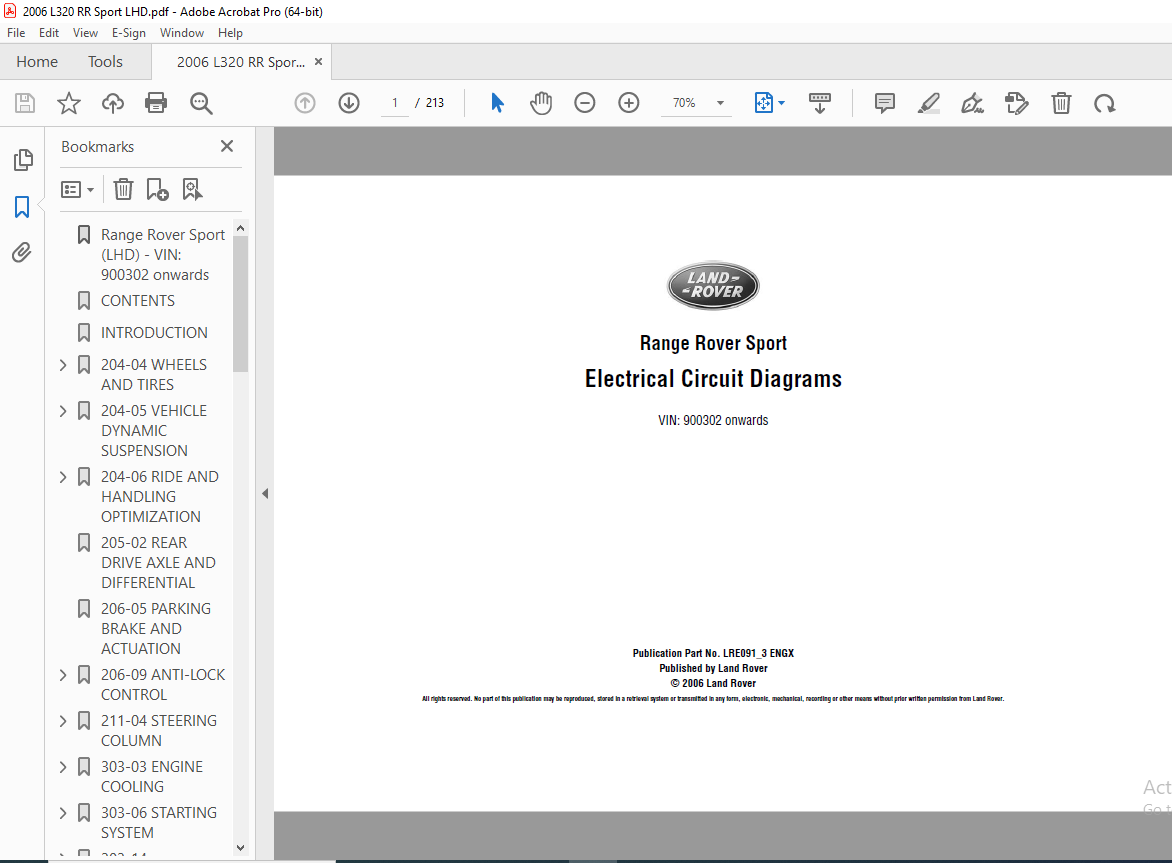Viewport: 1172px width, 863px height.
Task: Find current bookmark icon
Action: (x=192, y=190)
